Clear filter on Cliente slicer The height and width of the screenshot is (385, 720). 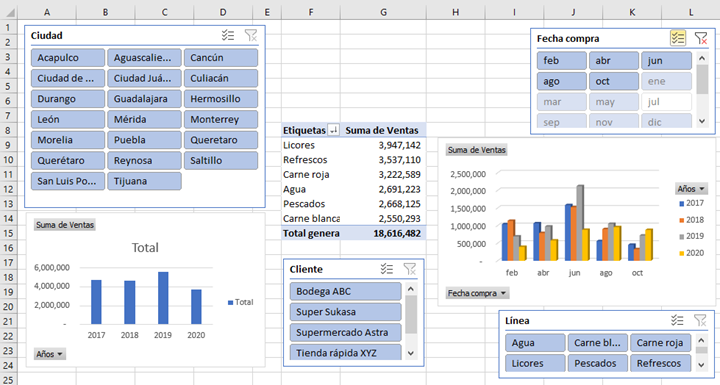(x=410, y=269)
